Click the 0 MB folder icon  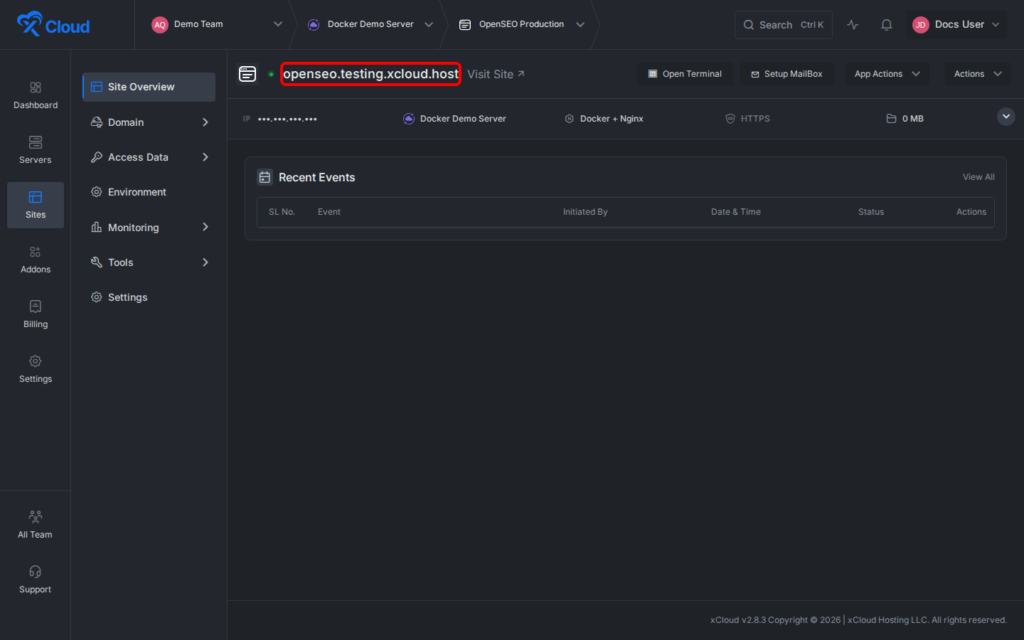[x=891, y=119]
